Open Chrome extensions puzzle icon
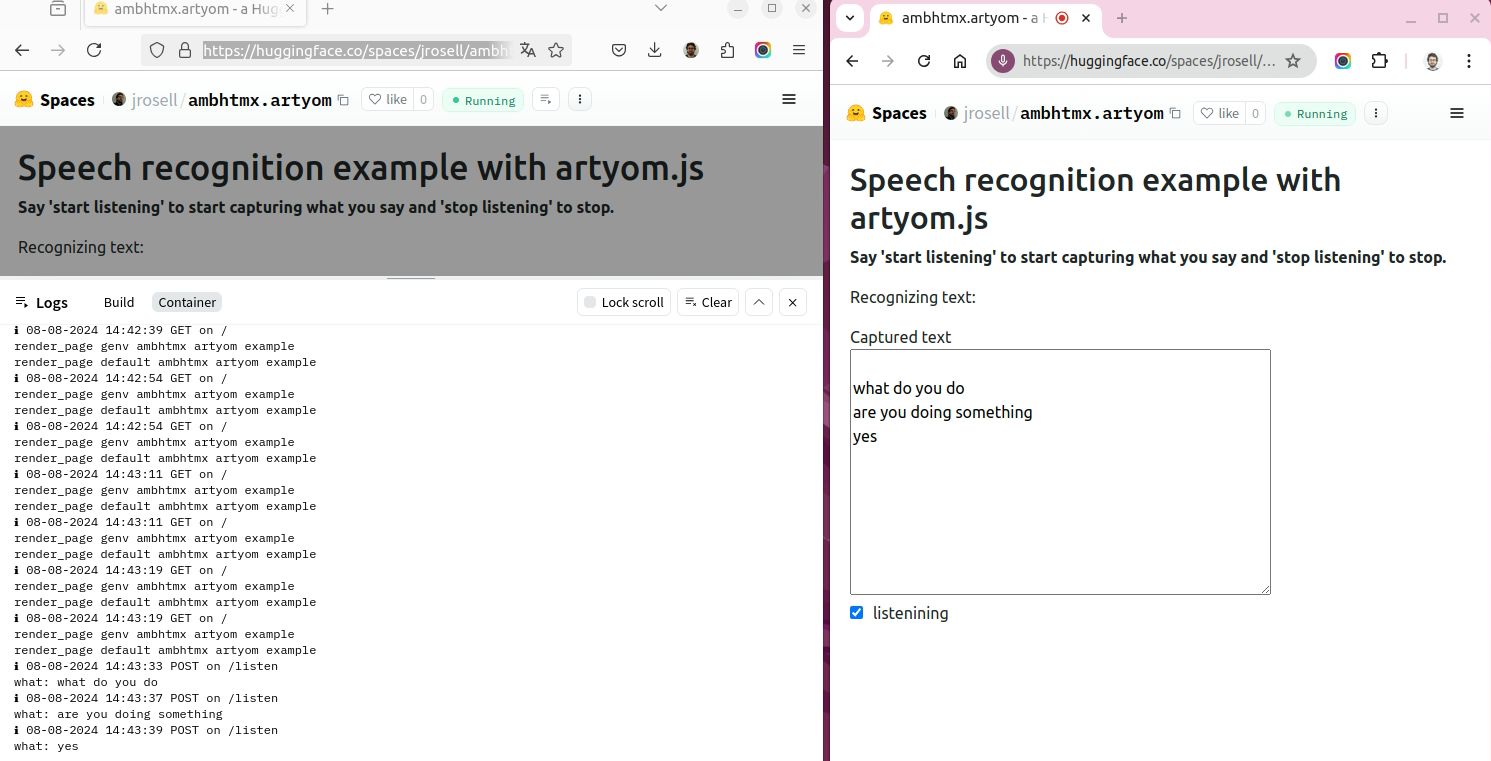This screenshot has height=761, width=1491. coord(1379,61)
